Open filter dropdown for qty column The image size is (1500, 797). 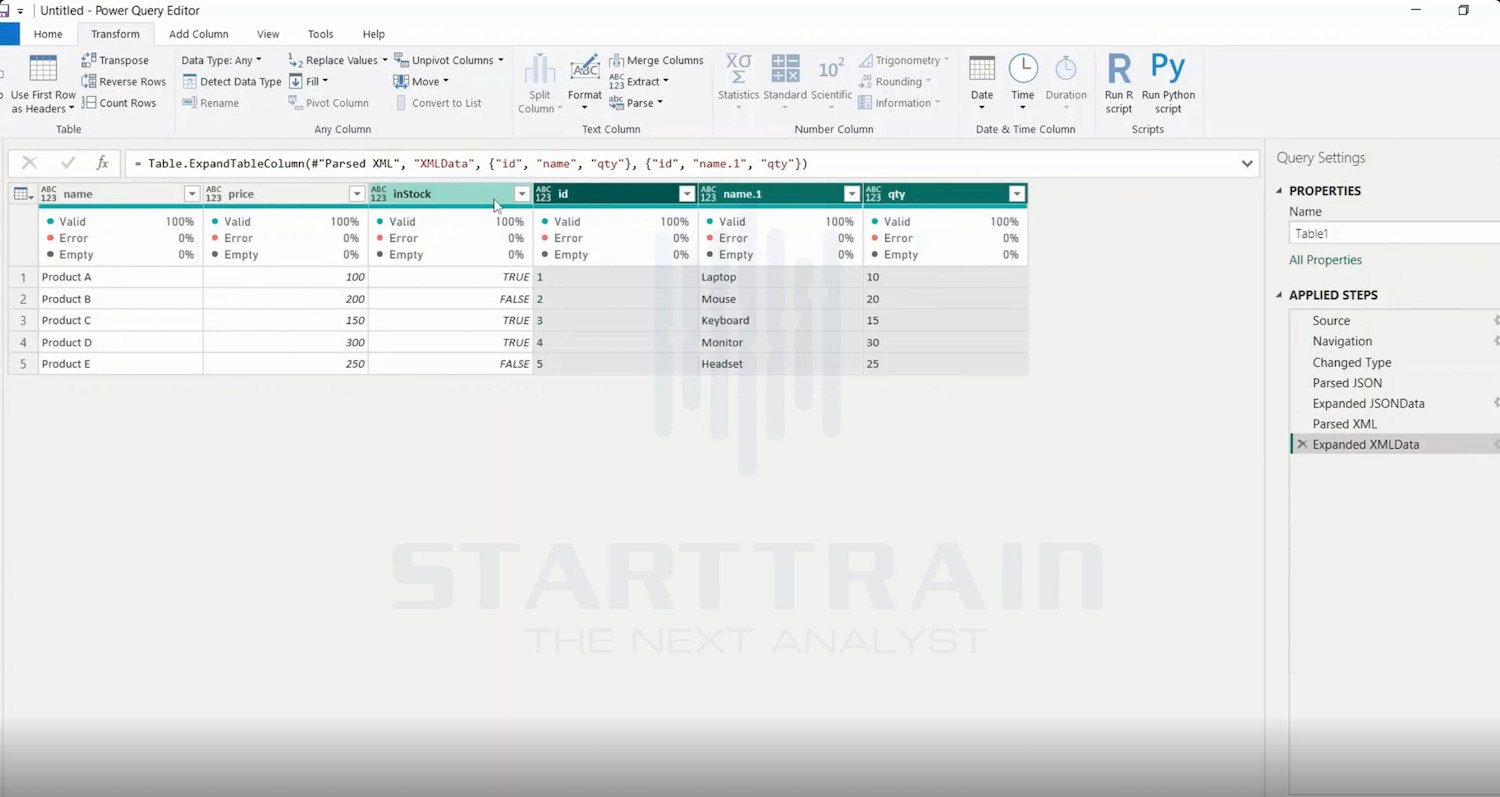[x=1016, y=194]
